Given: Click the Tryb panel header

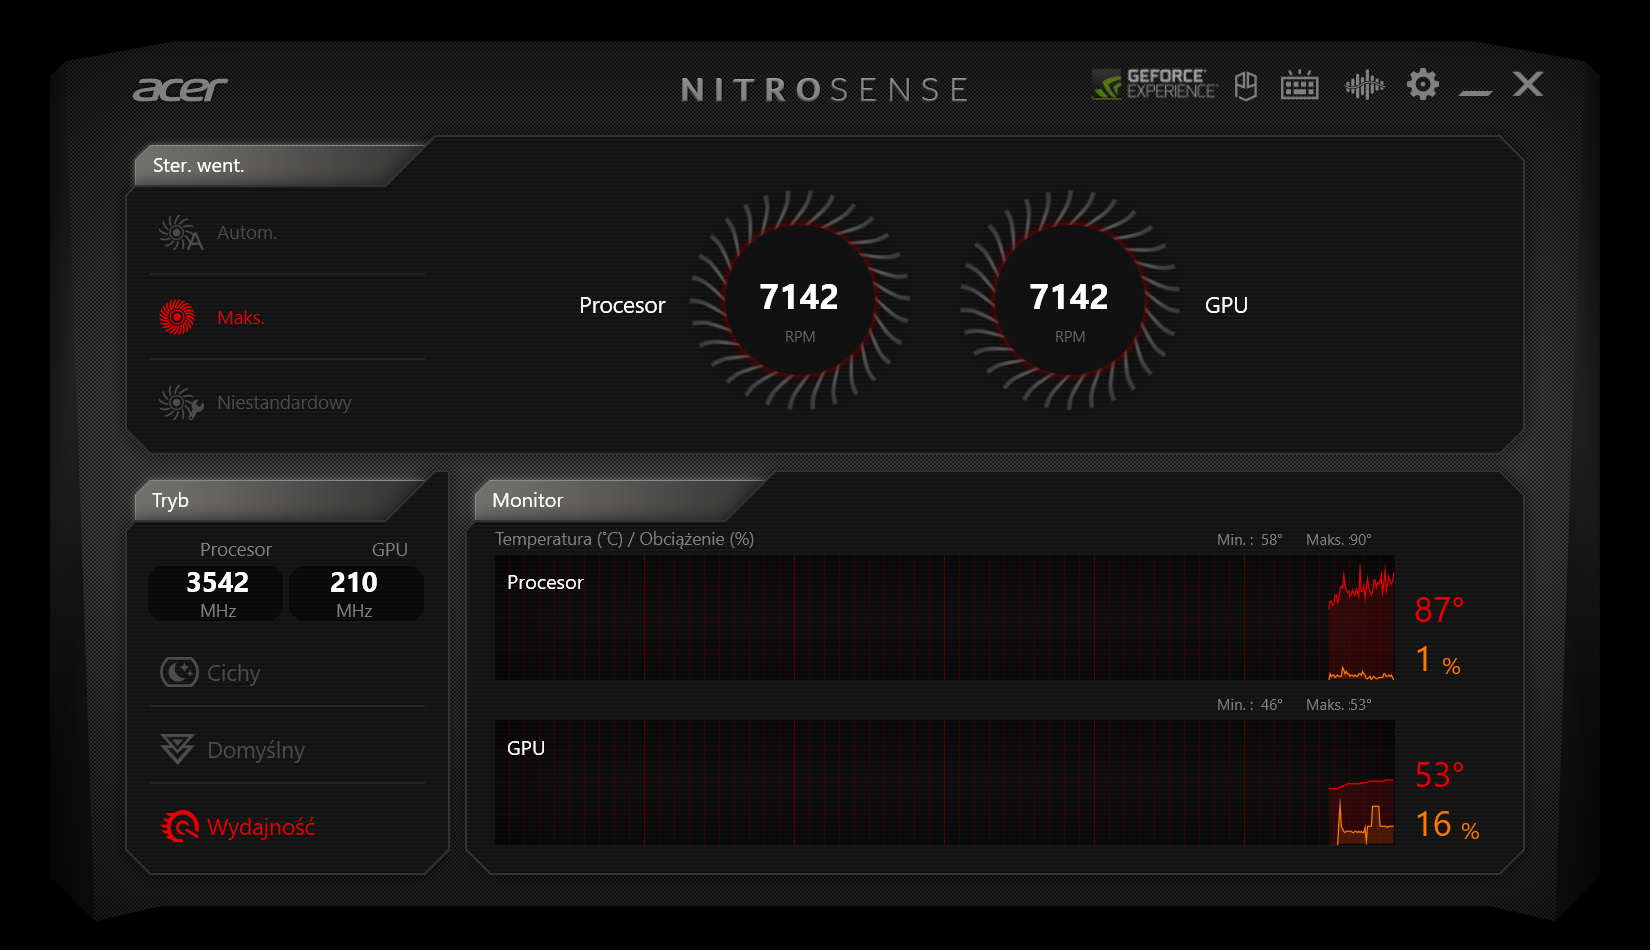Looking at the screenshot, I should tap(280, 501).
